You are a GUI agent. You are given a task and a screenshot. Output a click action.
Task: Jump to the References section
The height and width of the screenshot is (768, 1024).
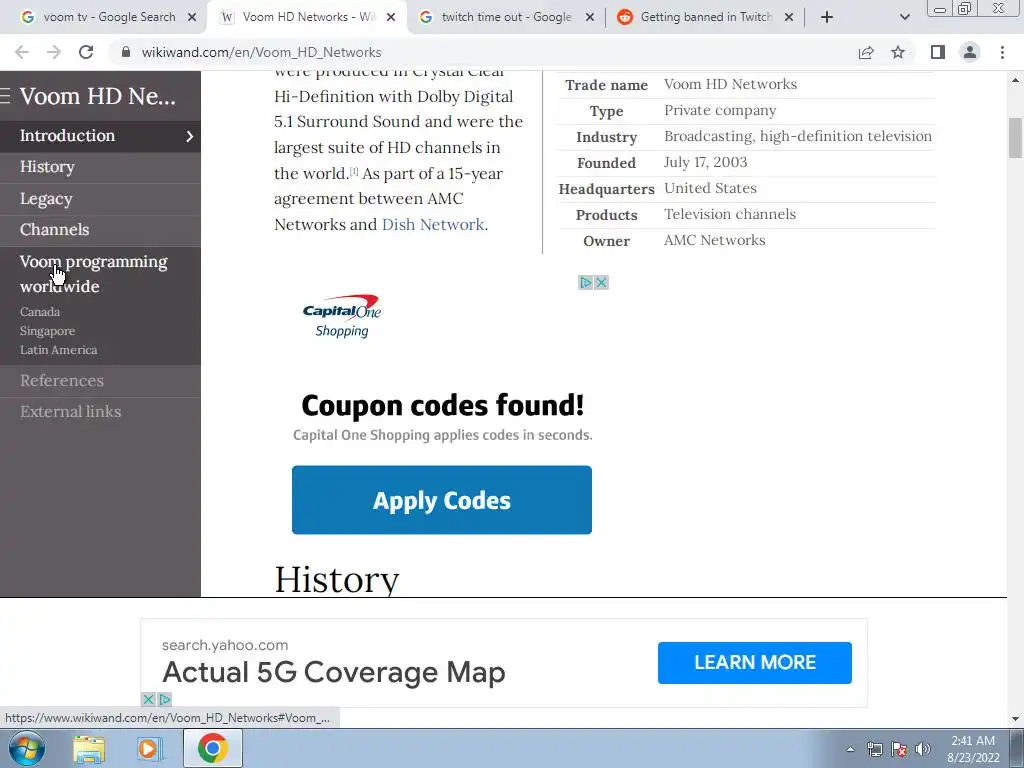tap(61, 381)
